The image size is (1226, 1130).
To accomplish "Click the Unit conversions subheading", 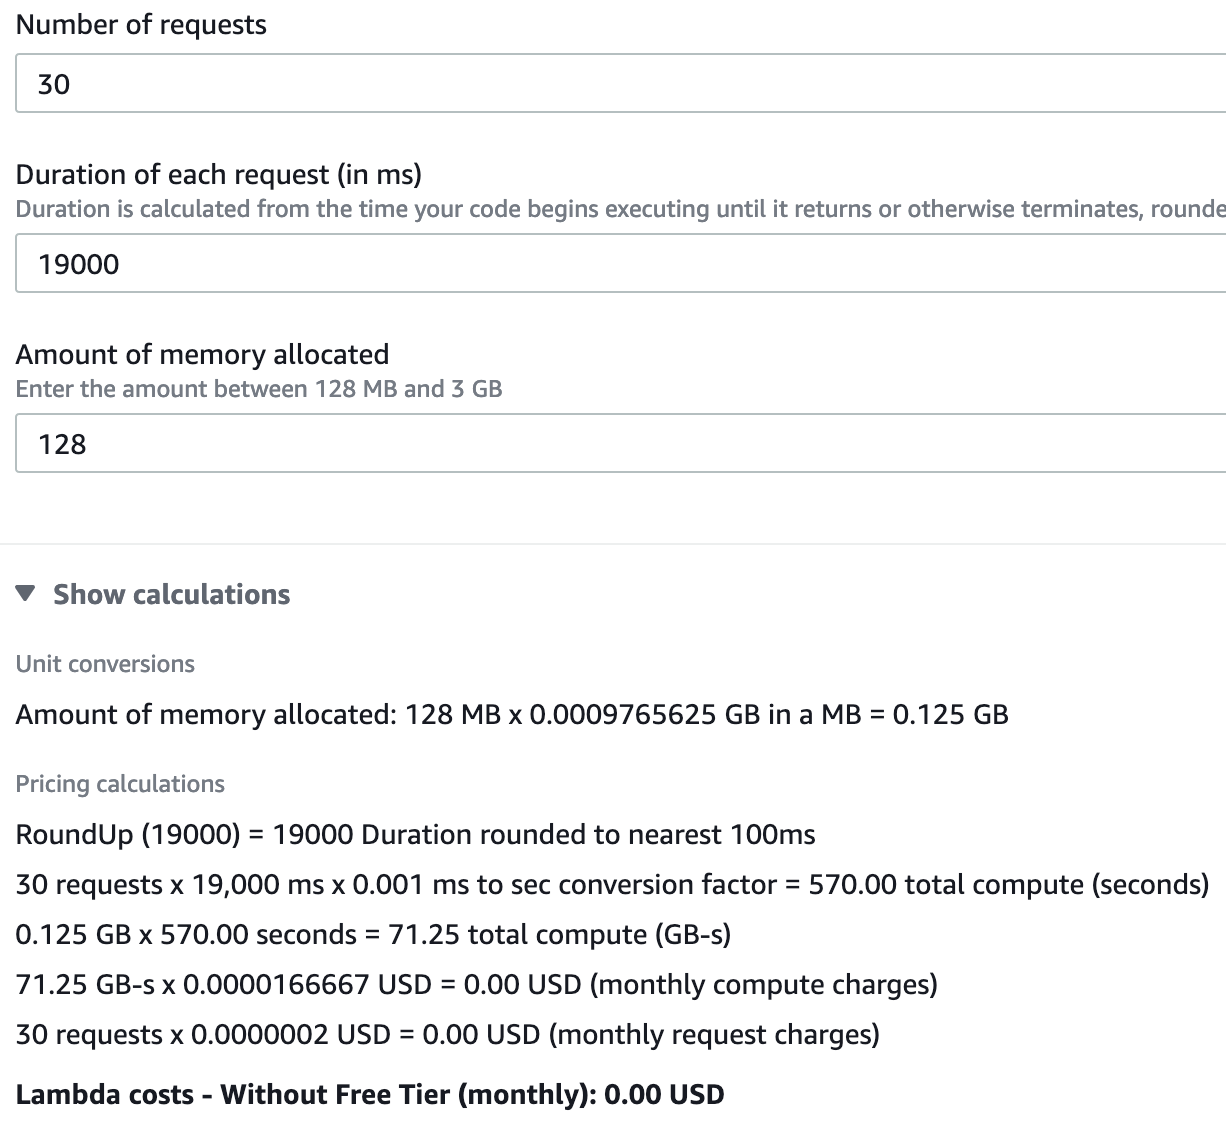I will (105, 664).
